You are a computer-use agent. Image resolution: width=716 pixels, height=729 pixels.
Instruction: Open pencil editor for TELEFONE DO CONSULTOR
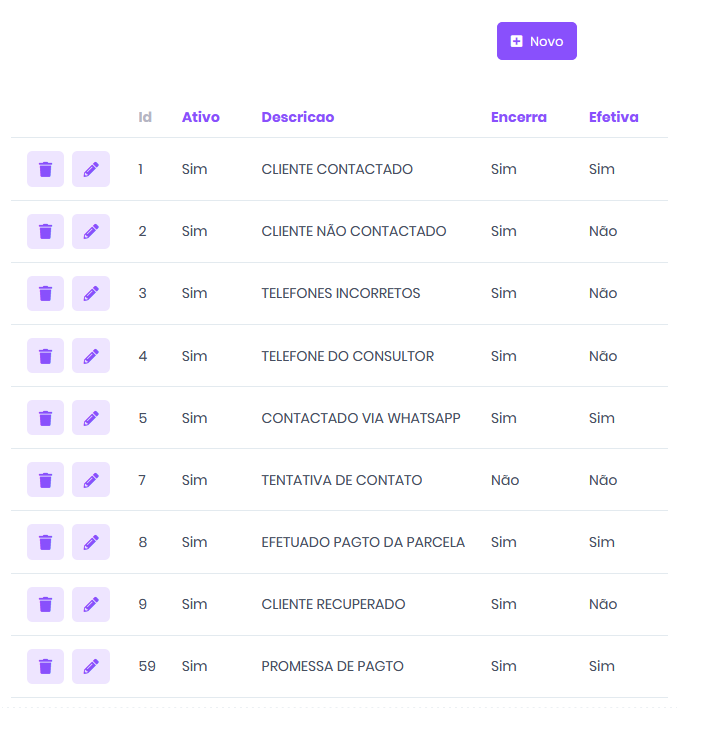click(91, 356)
